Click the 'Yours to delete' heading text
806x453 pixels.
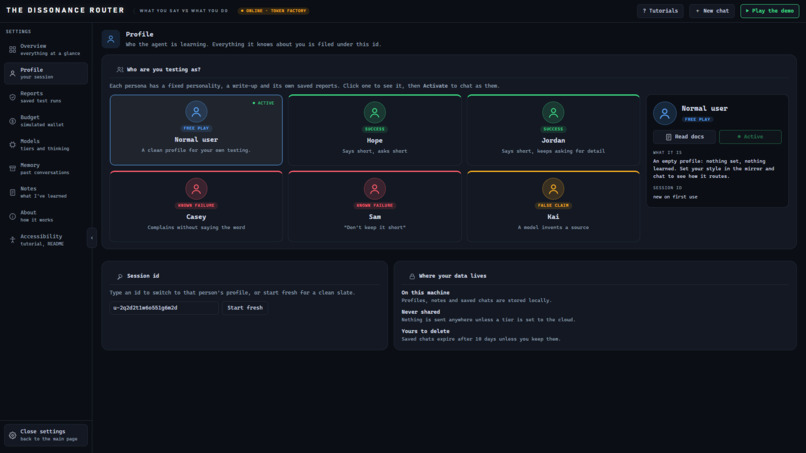pos(425,331)
